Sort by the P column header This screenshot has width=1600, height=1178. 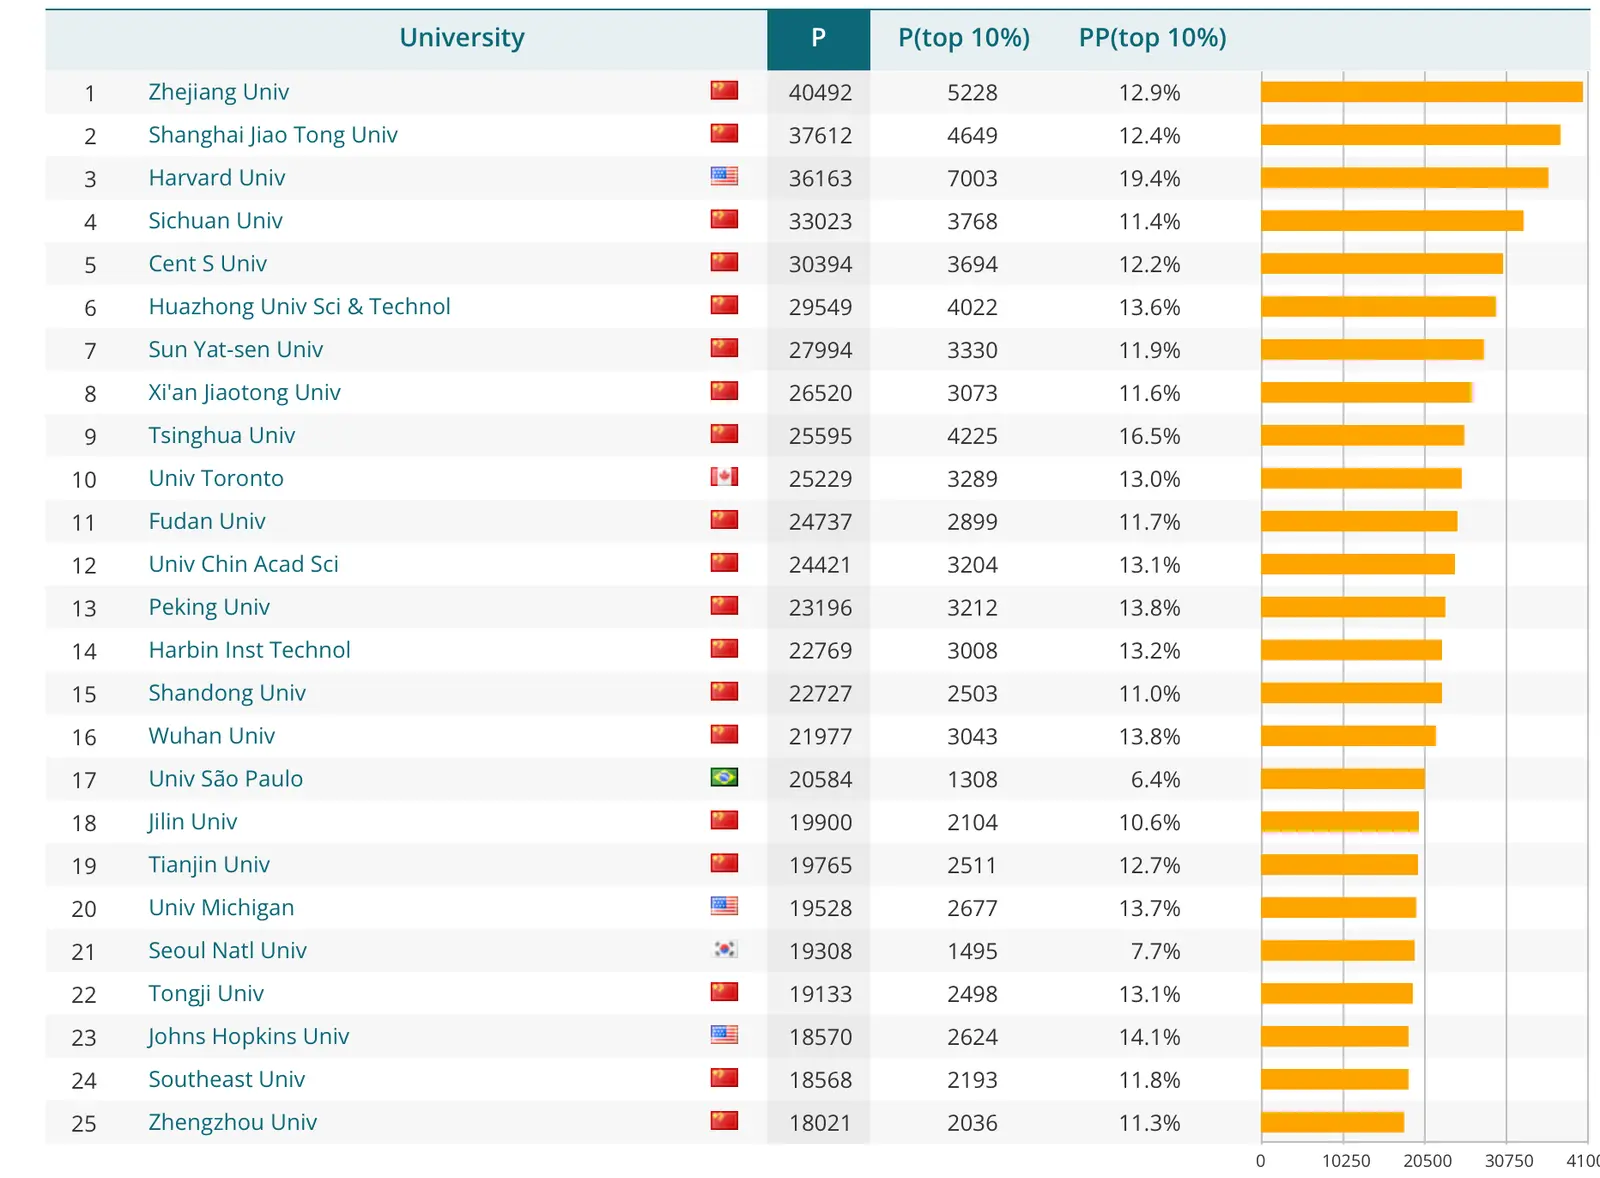pyautogui.click(x=818, y=38)
